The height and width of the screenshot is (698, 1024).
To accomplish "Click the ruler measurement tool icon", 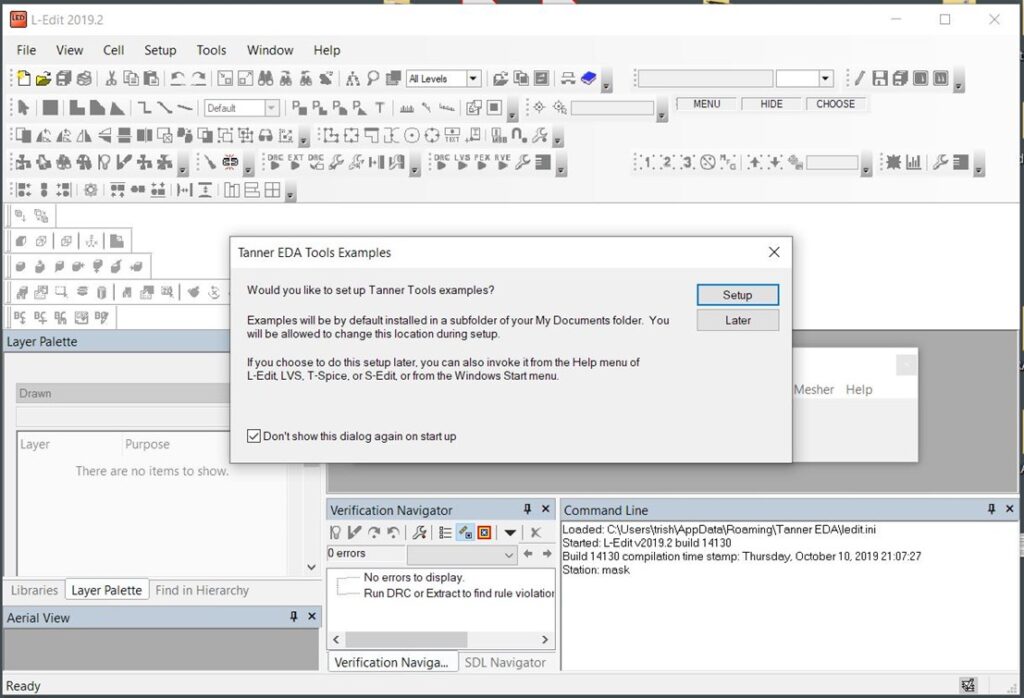I will click(407, 108).
